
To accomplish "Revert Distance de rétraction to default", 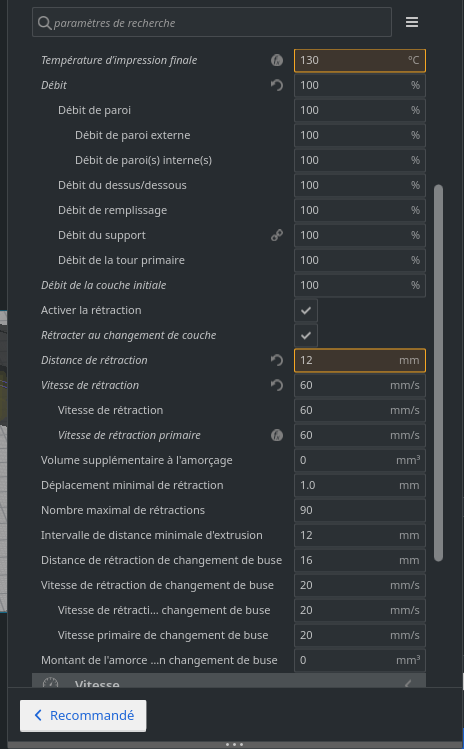I will [x=277, y=360].
